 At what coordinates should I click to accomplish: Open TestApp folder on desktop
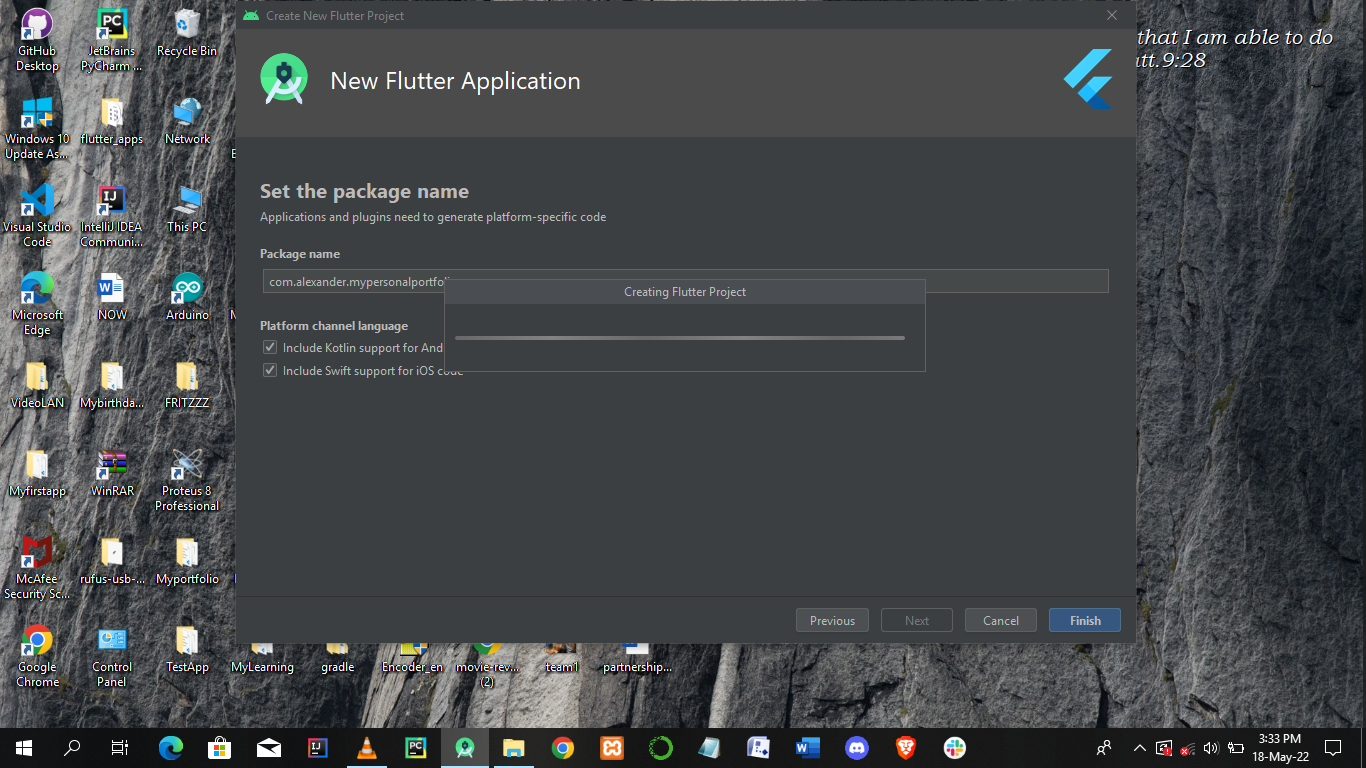click(187, 649)
